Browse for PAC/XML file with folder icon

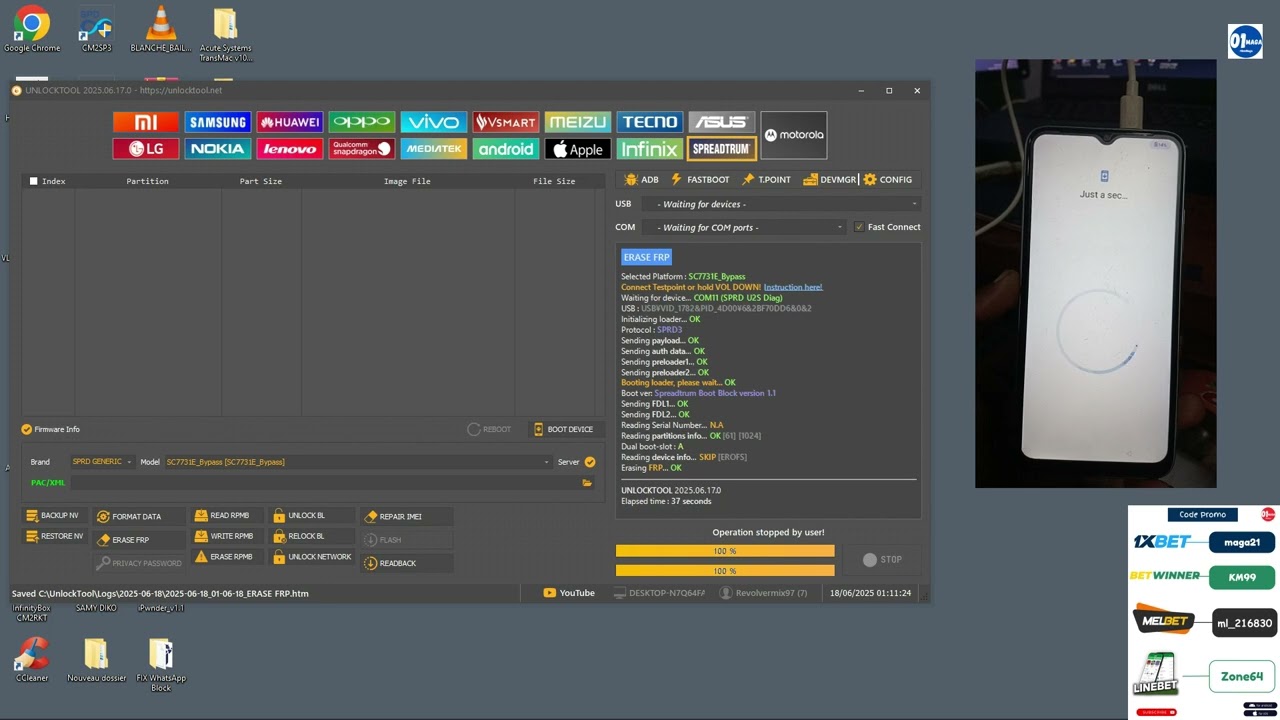pyautogui.click(x=587, y=483)
